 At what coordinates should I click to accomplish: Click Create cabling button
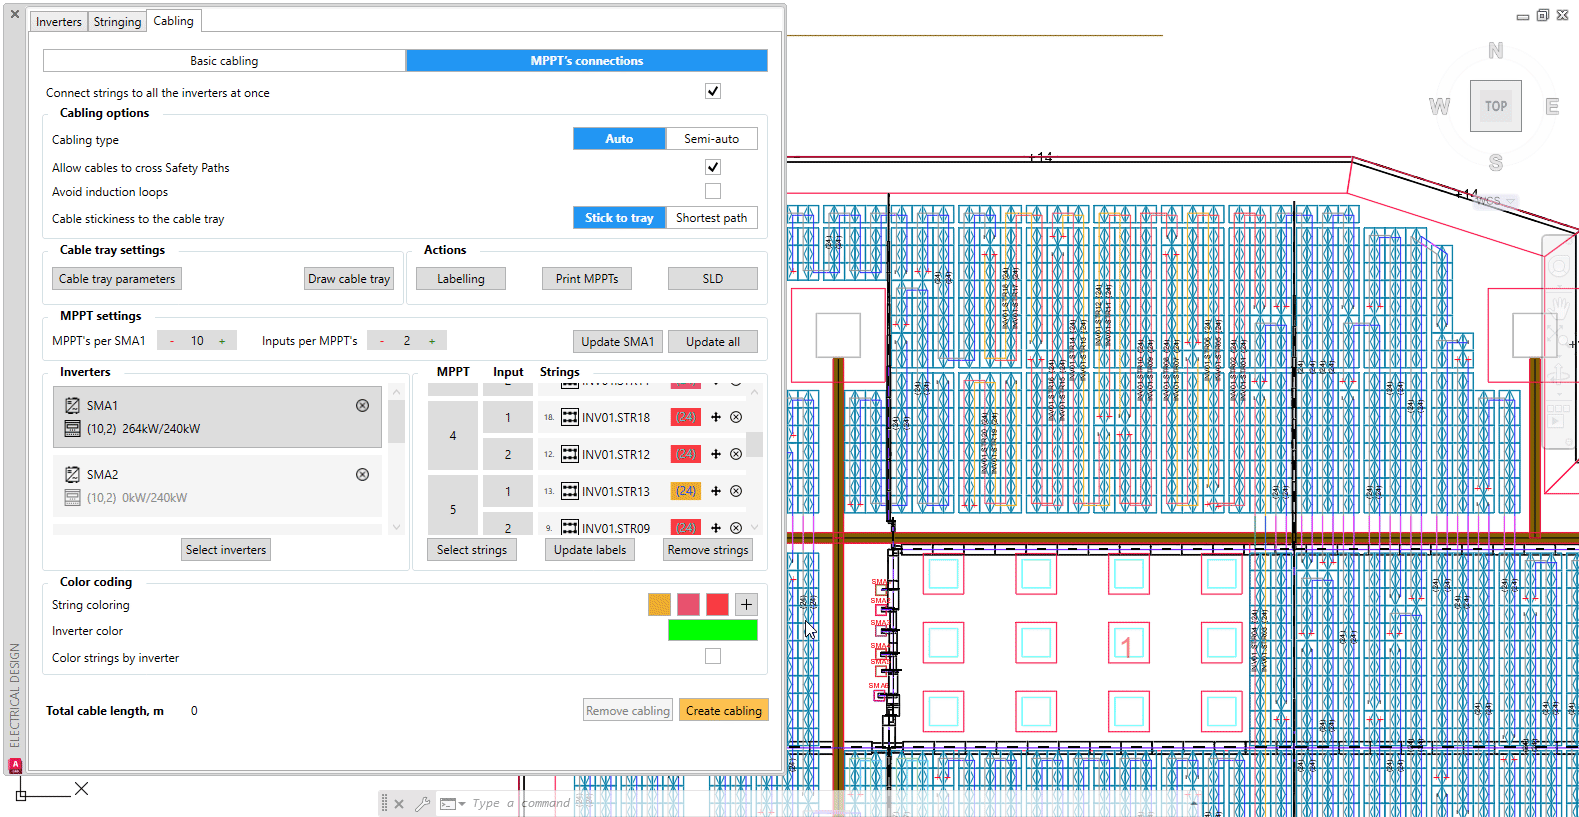click(724, 710)
